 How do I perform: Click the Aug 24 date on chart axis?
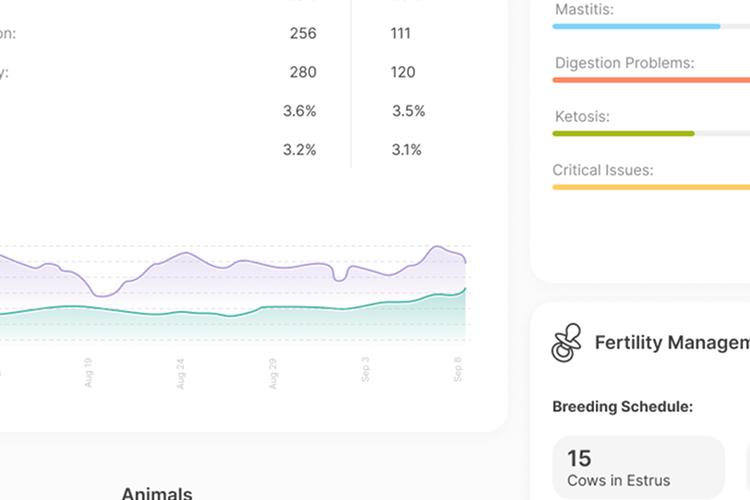(180, 372)
